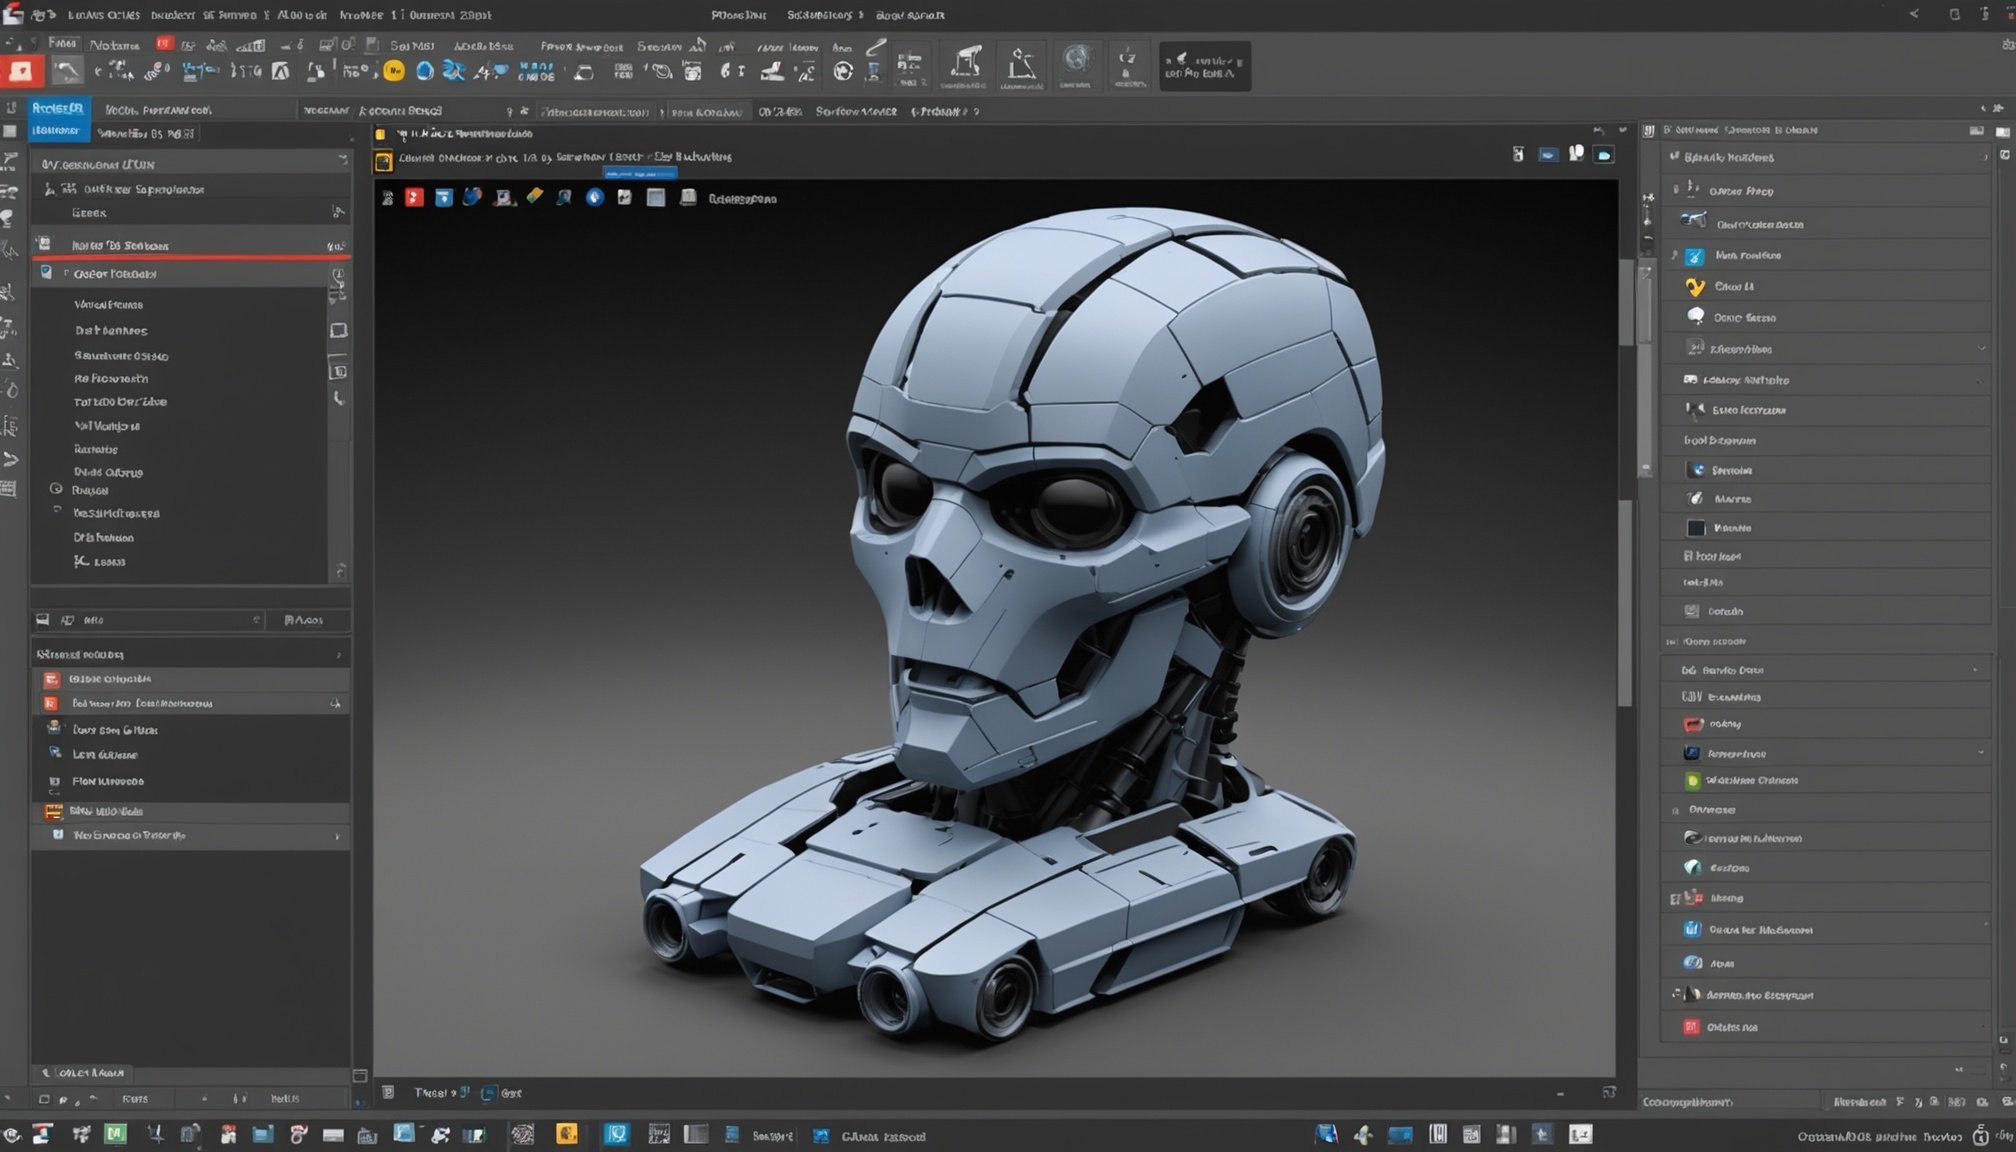Viewport: 2016px width, 1152px height.
Task: Click the red icon in viewport toolbar
Action: 414,198
